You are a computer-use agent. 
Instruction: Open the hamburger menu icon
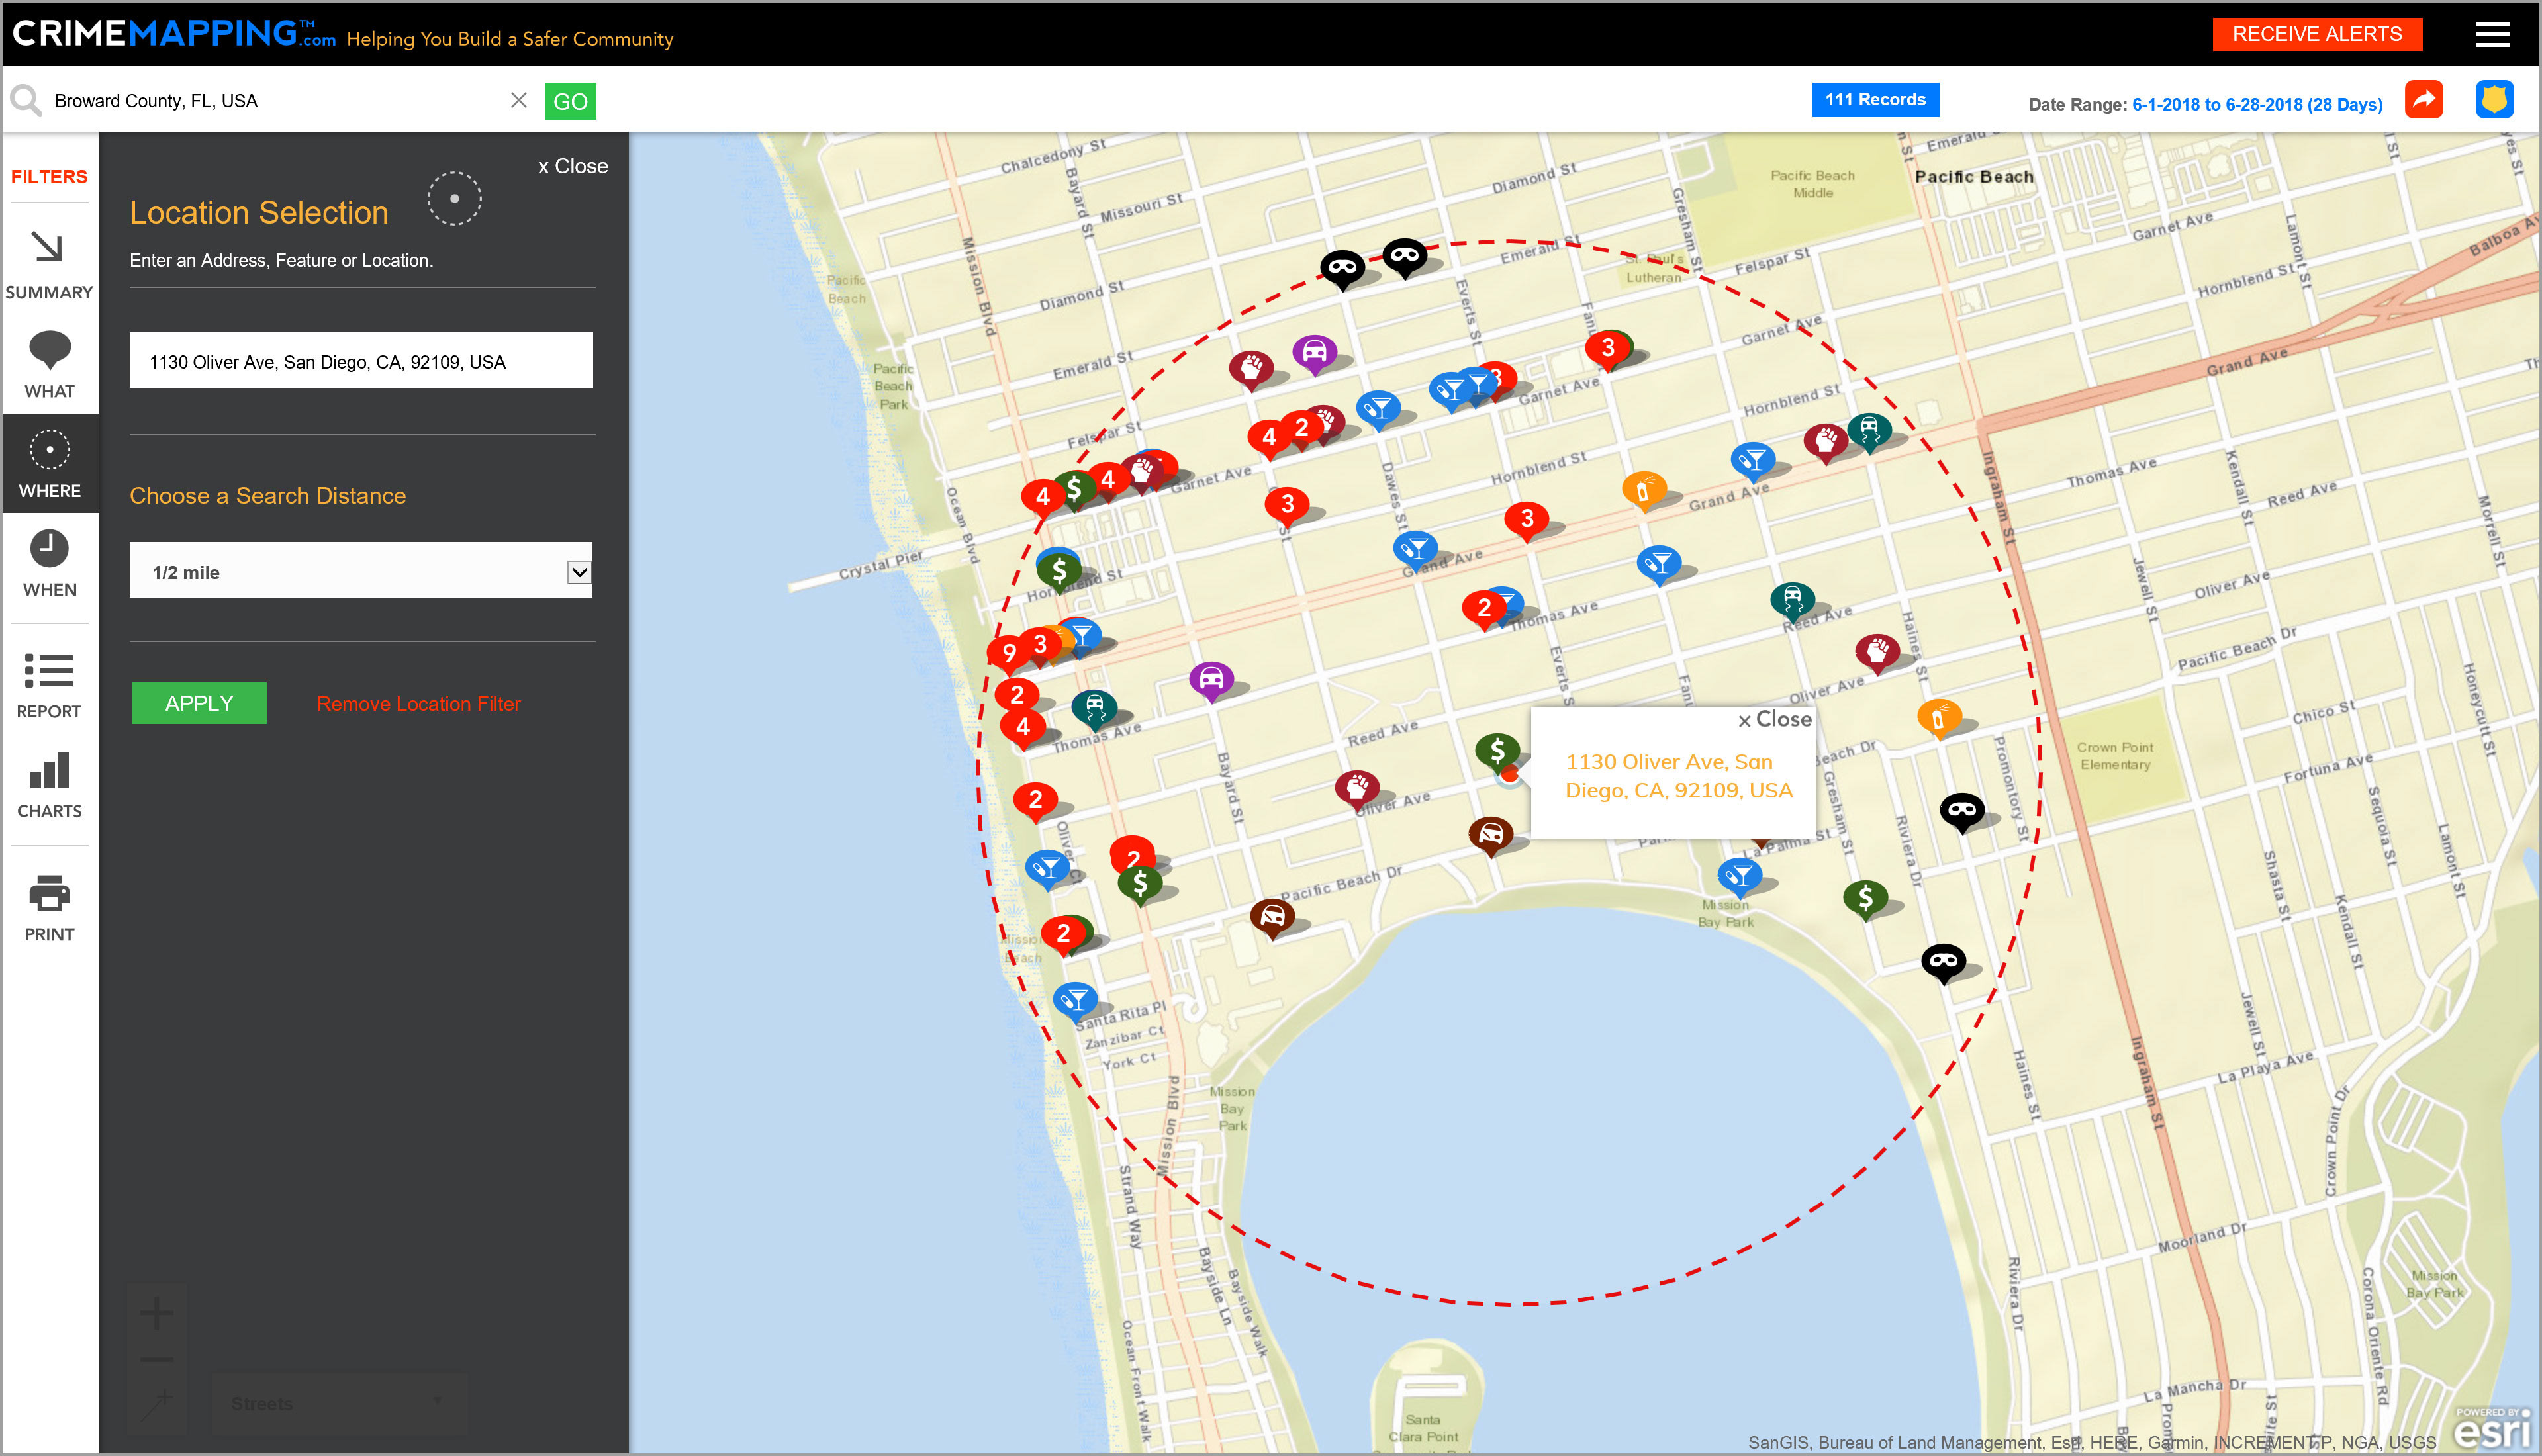pos(2492,34)
